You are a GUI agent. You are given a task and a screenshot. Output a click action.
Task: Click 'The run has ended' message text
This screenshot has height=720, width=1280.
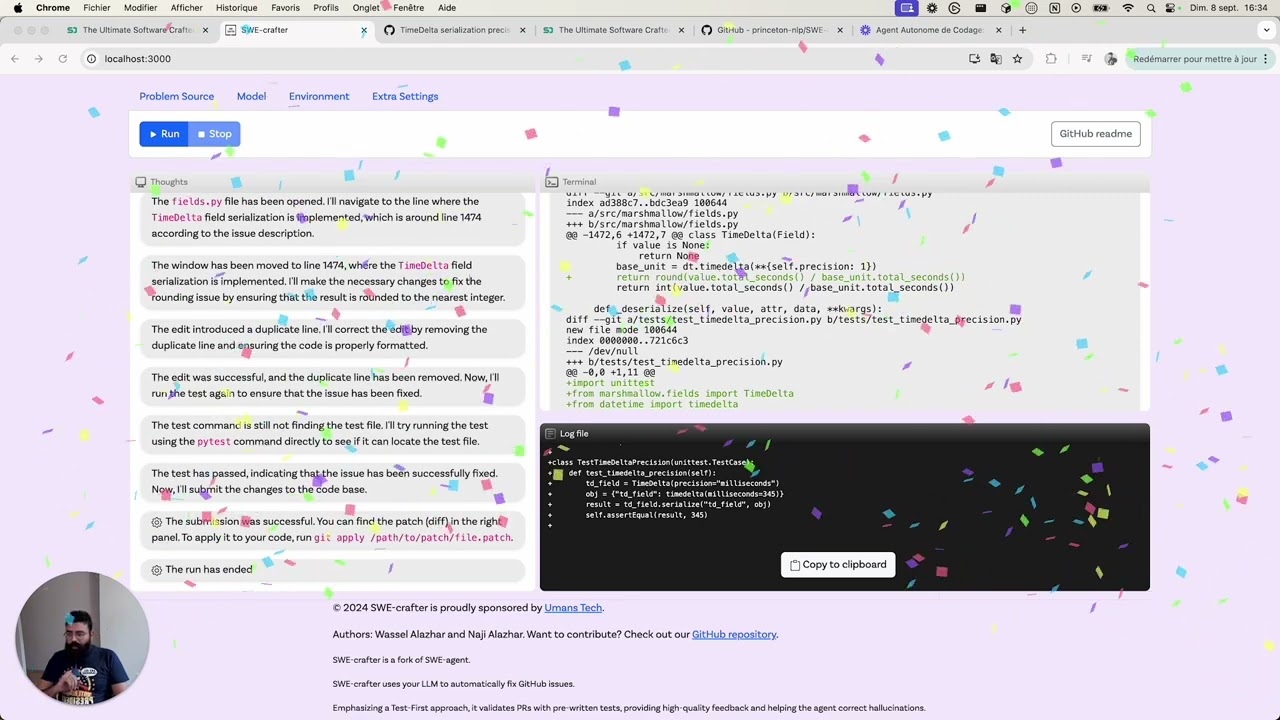coord(209,570)
